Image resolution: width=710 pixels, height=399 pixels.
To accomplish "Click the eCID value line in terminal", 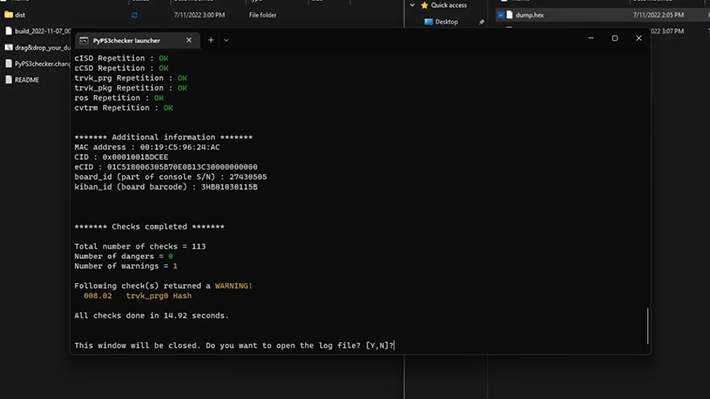I will (x=166, y=167).
